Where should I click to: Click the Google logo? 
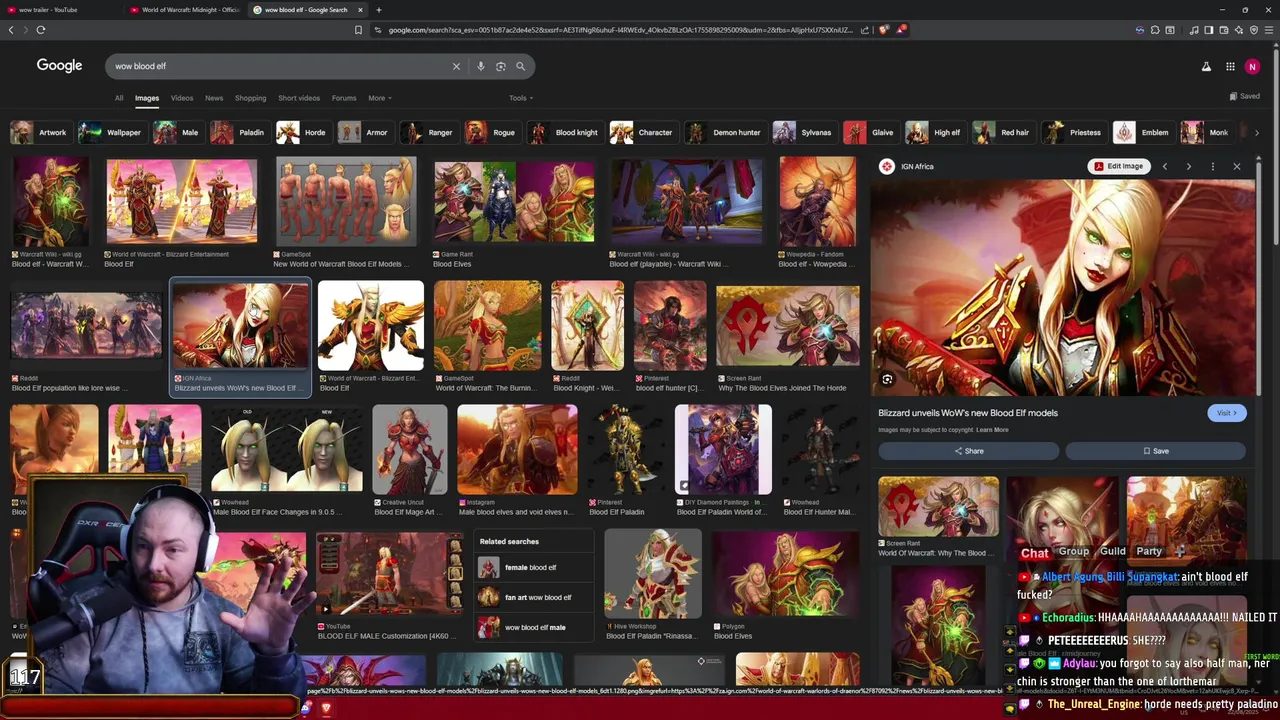point(59,65)
